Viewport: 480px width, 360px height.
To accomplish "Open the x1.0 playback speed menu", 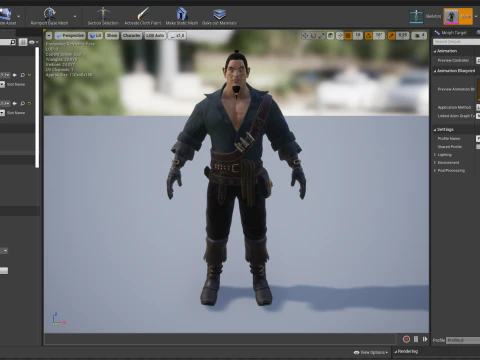I will point(177,35).
